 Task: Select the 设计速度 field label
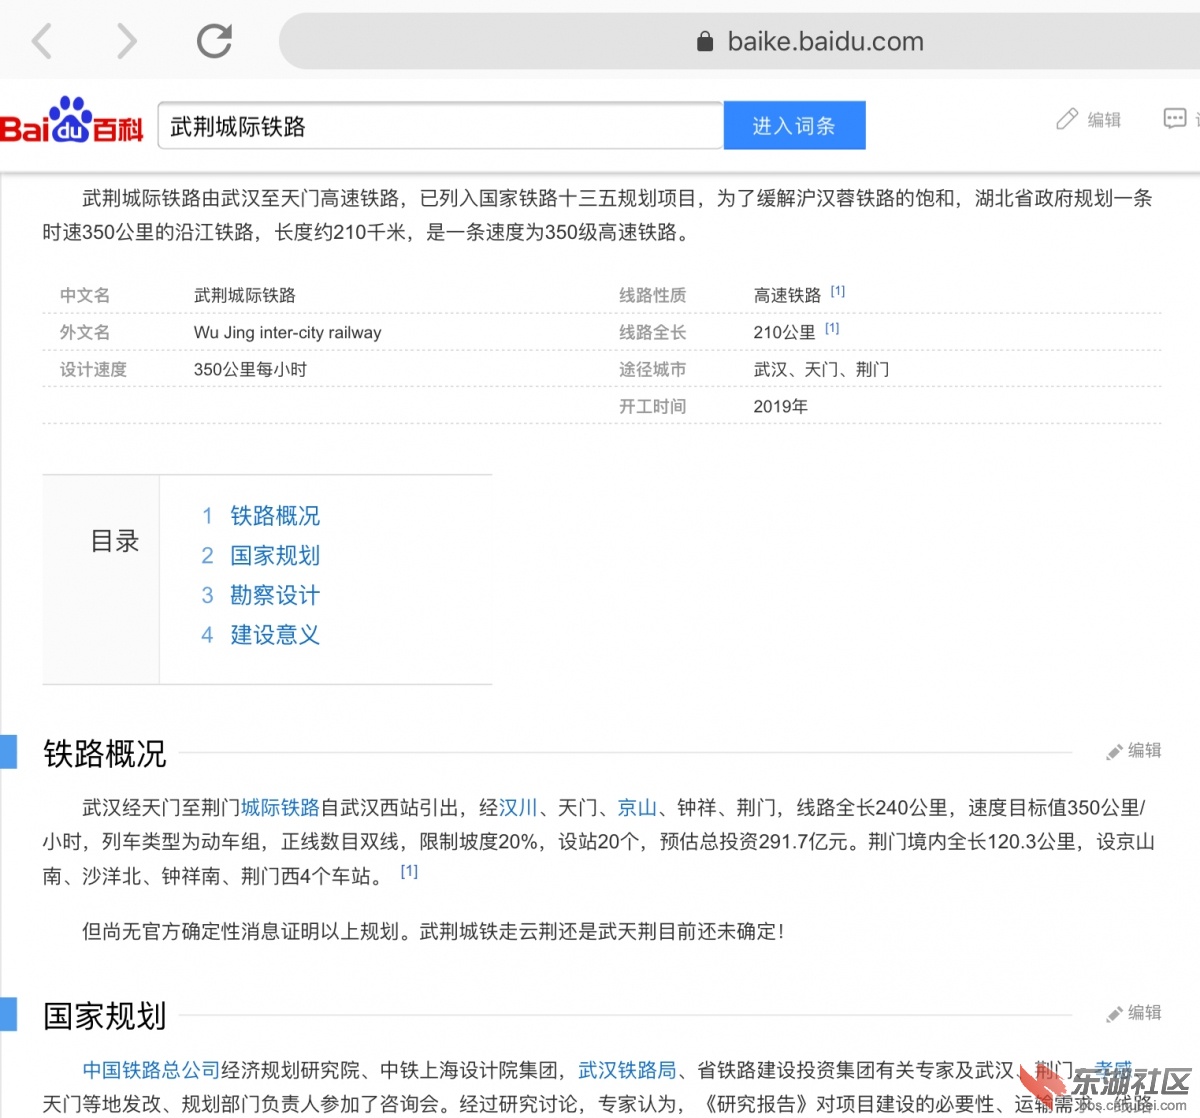tap(93, 370)
